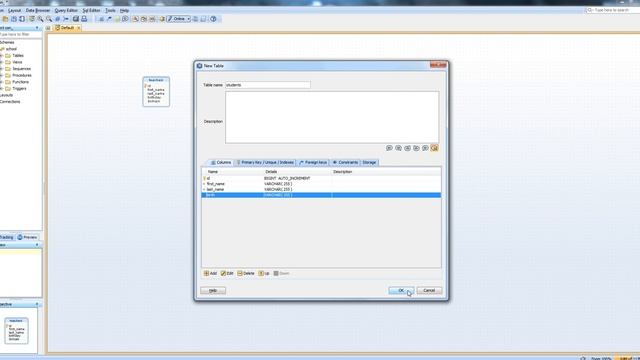Click OK to confirm the new table

coord(401,291)
